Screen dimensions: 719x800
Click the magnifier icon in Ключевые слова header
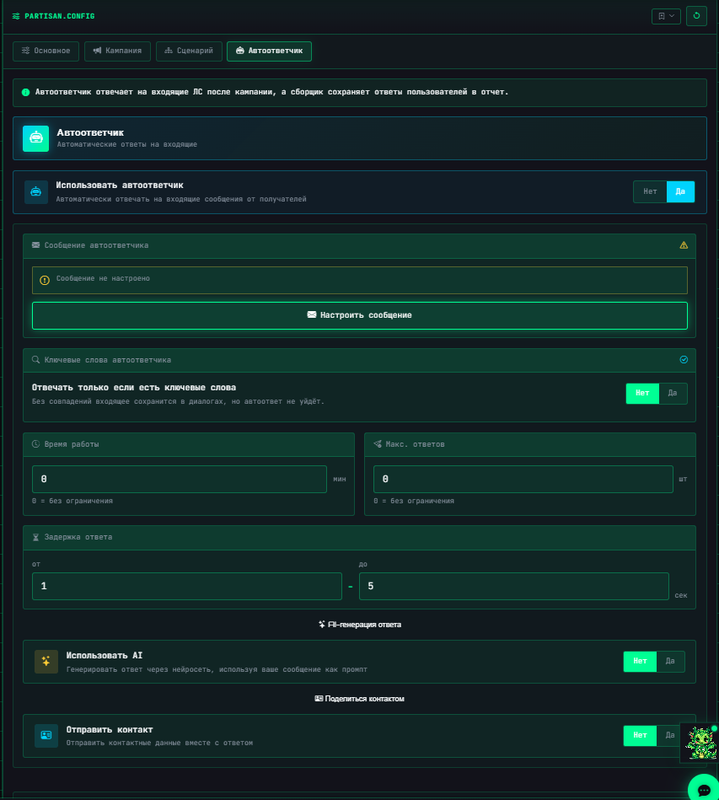[x=36, y=360]
